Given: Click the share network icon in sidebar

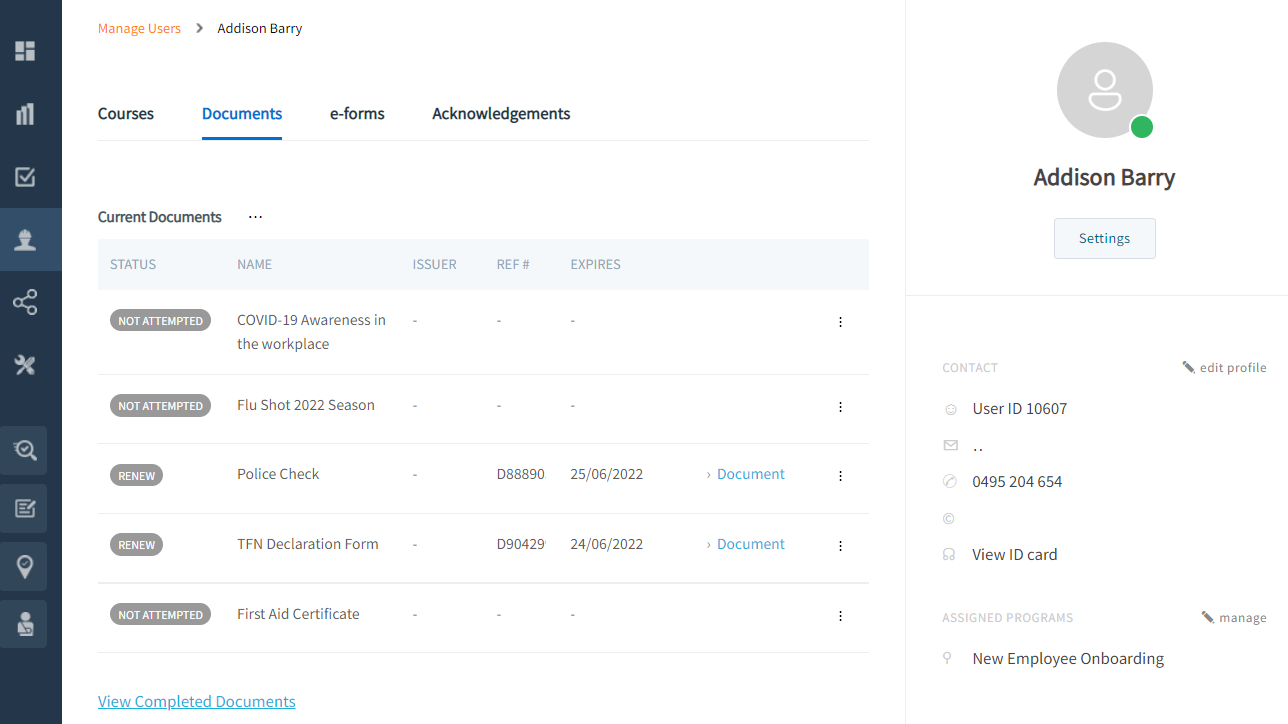Looking at the screenshot, I should coord(25,302).
